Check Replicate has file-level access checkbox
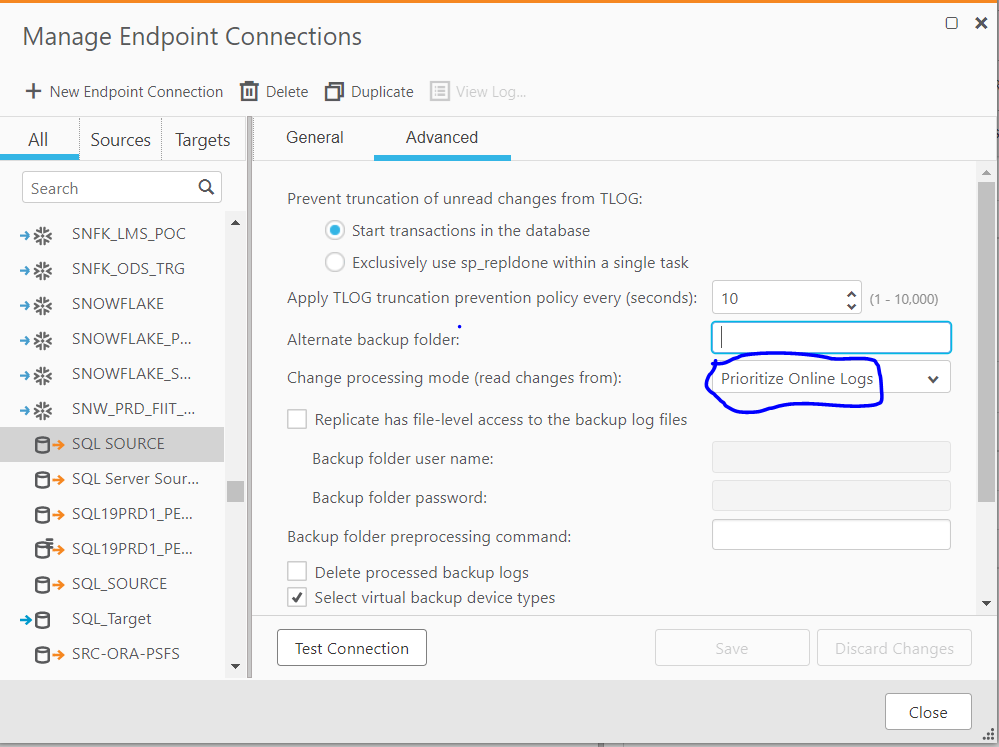 coord(297,419)
